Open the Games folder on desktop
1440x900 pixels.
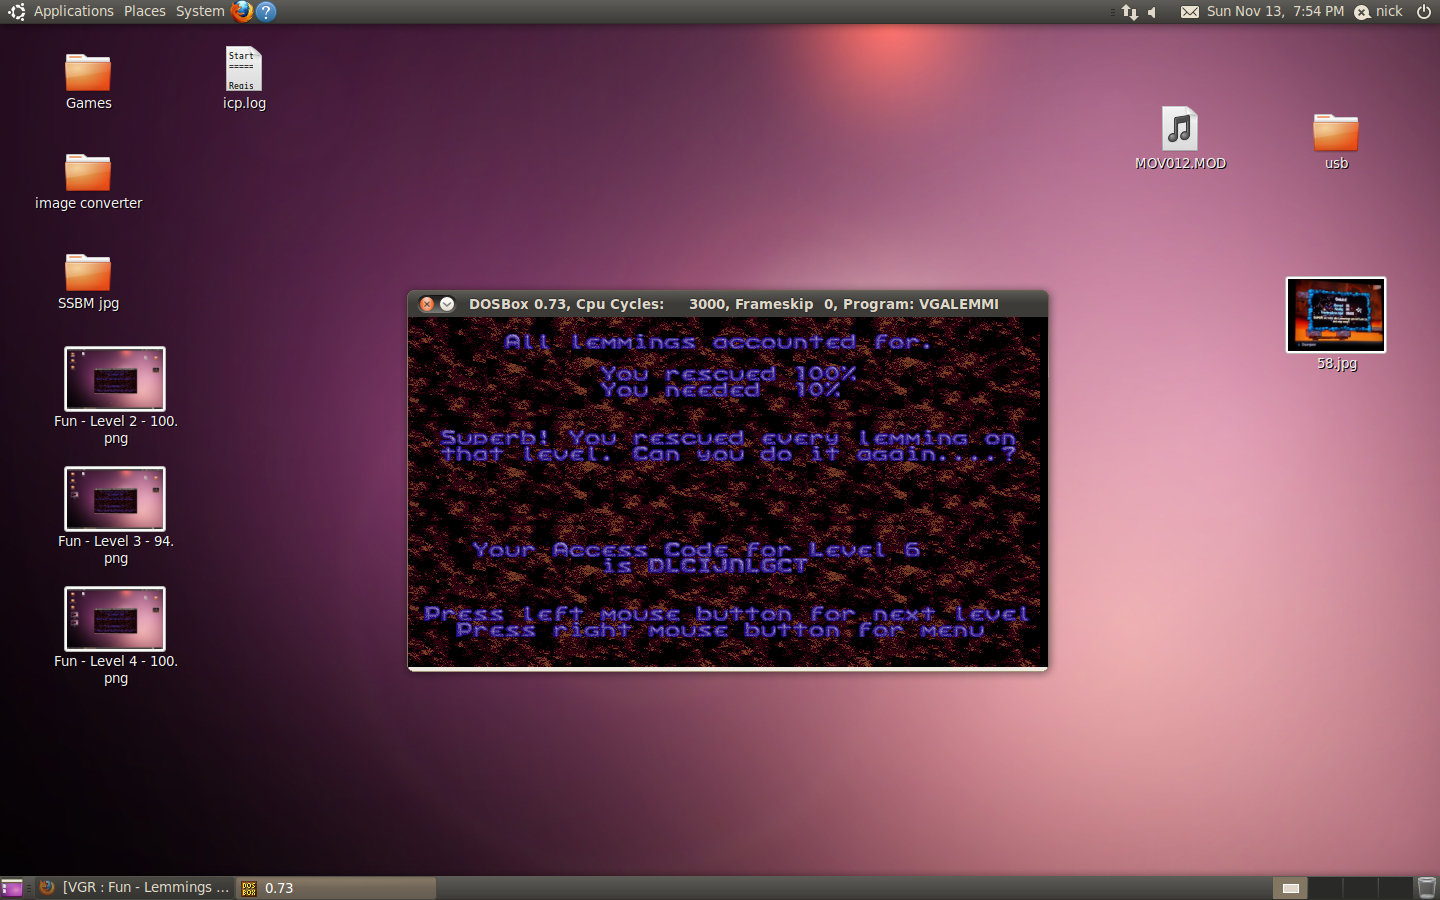pyautogui.click(x=88, y=74)
